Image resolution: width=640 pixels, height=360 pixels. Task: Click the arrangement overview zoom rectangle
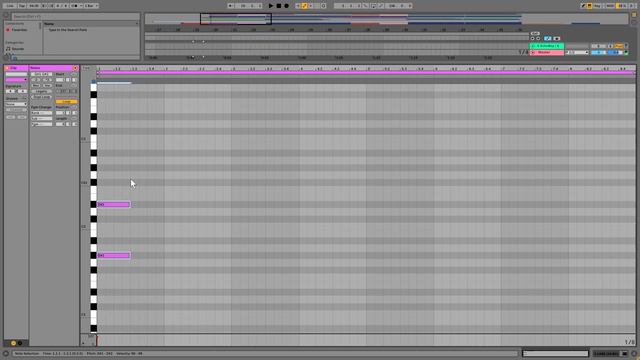(236, 19)
